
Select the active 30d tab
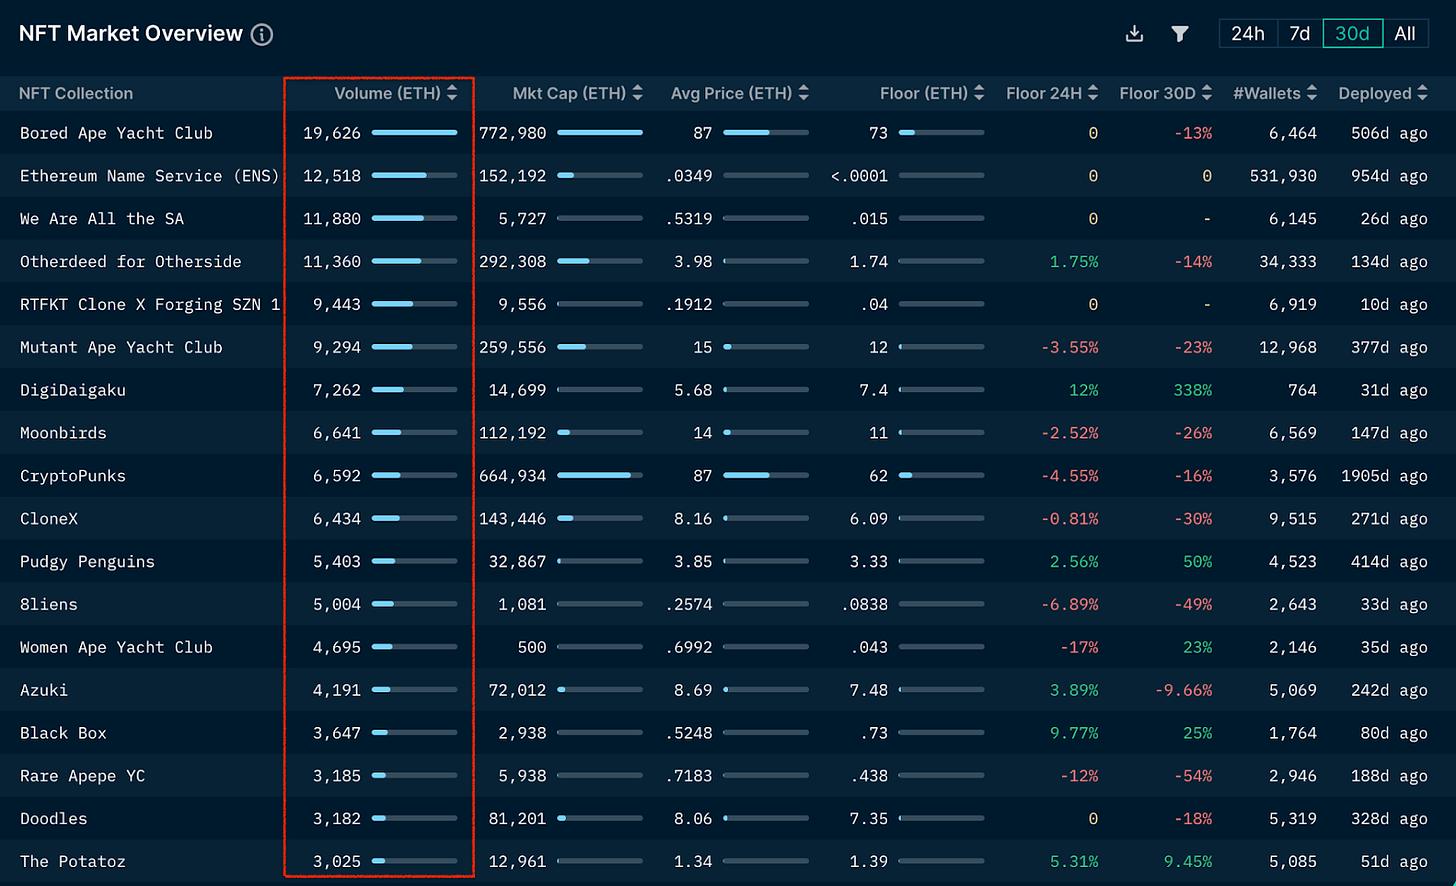pyautogui.click(x=1352, y=34)
